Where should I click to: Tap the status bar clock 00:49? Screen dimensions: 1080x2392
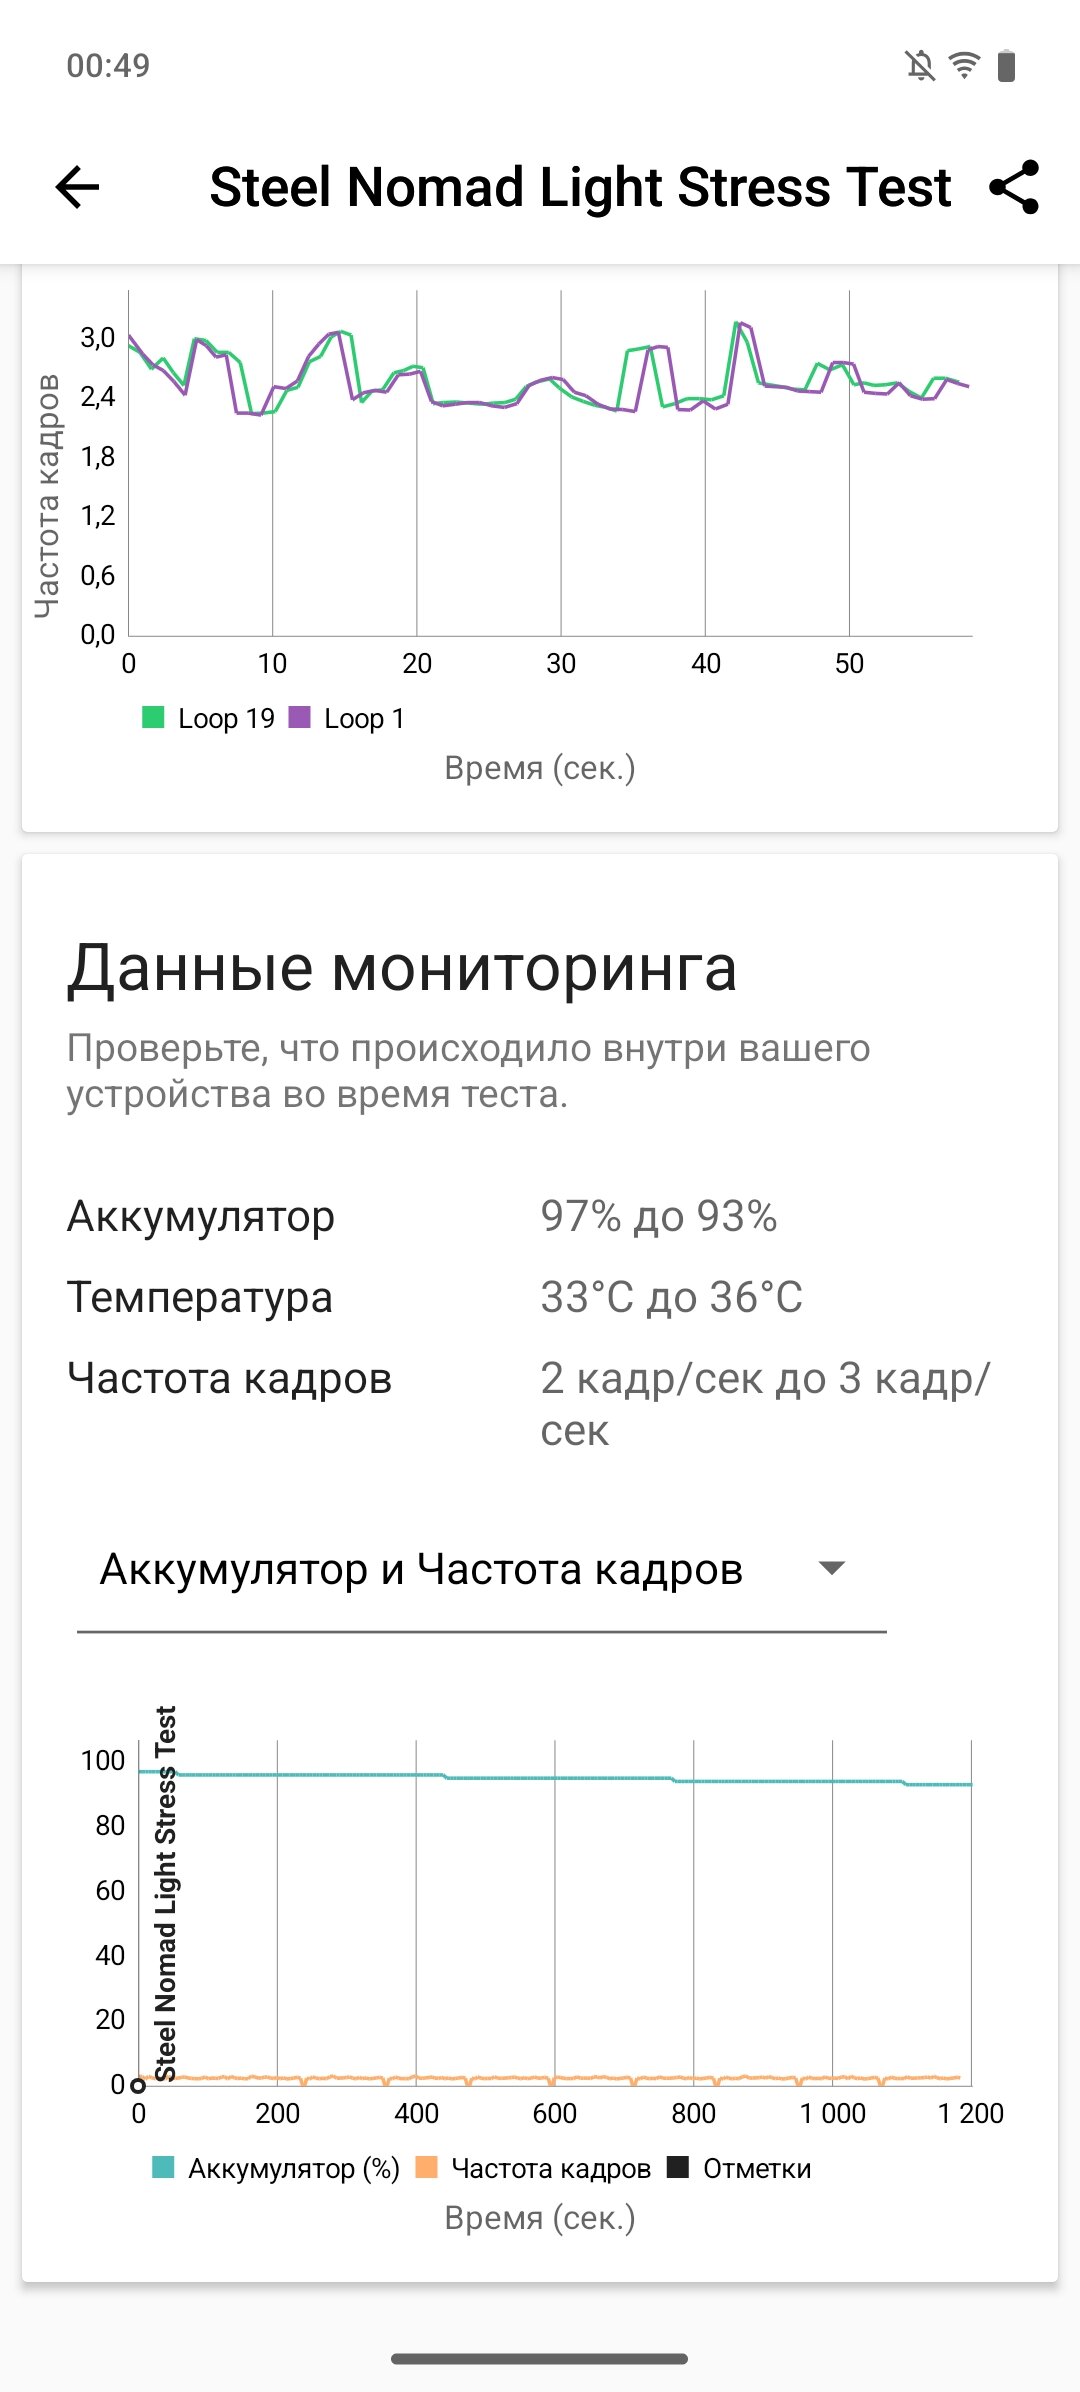pos(108,66)
